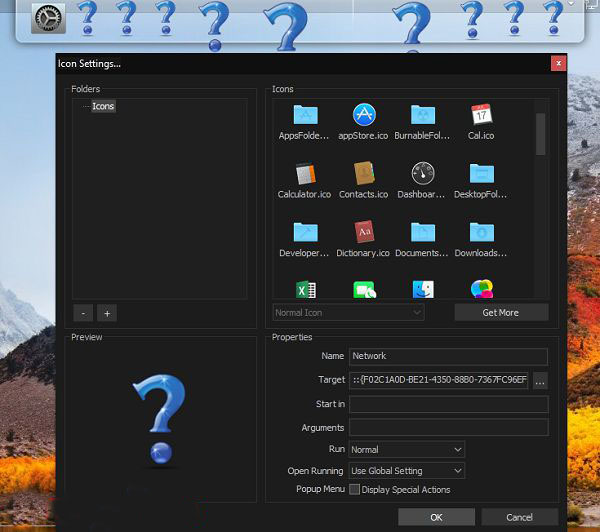Remove folder with the minus button

pos(83,313)
